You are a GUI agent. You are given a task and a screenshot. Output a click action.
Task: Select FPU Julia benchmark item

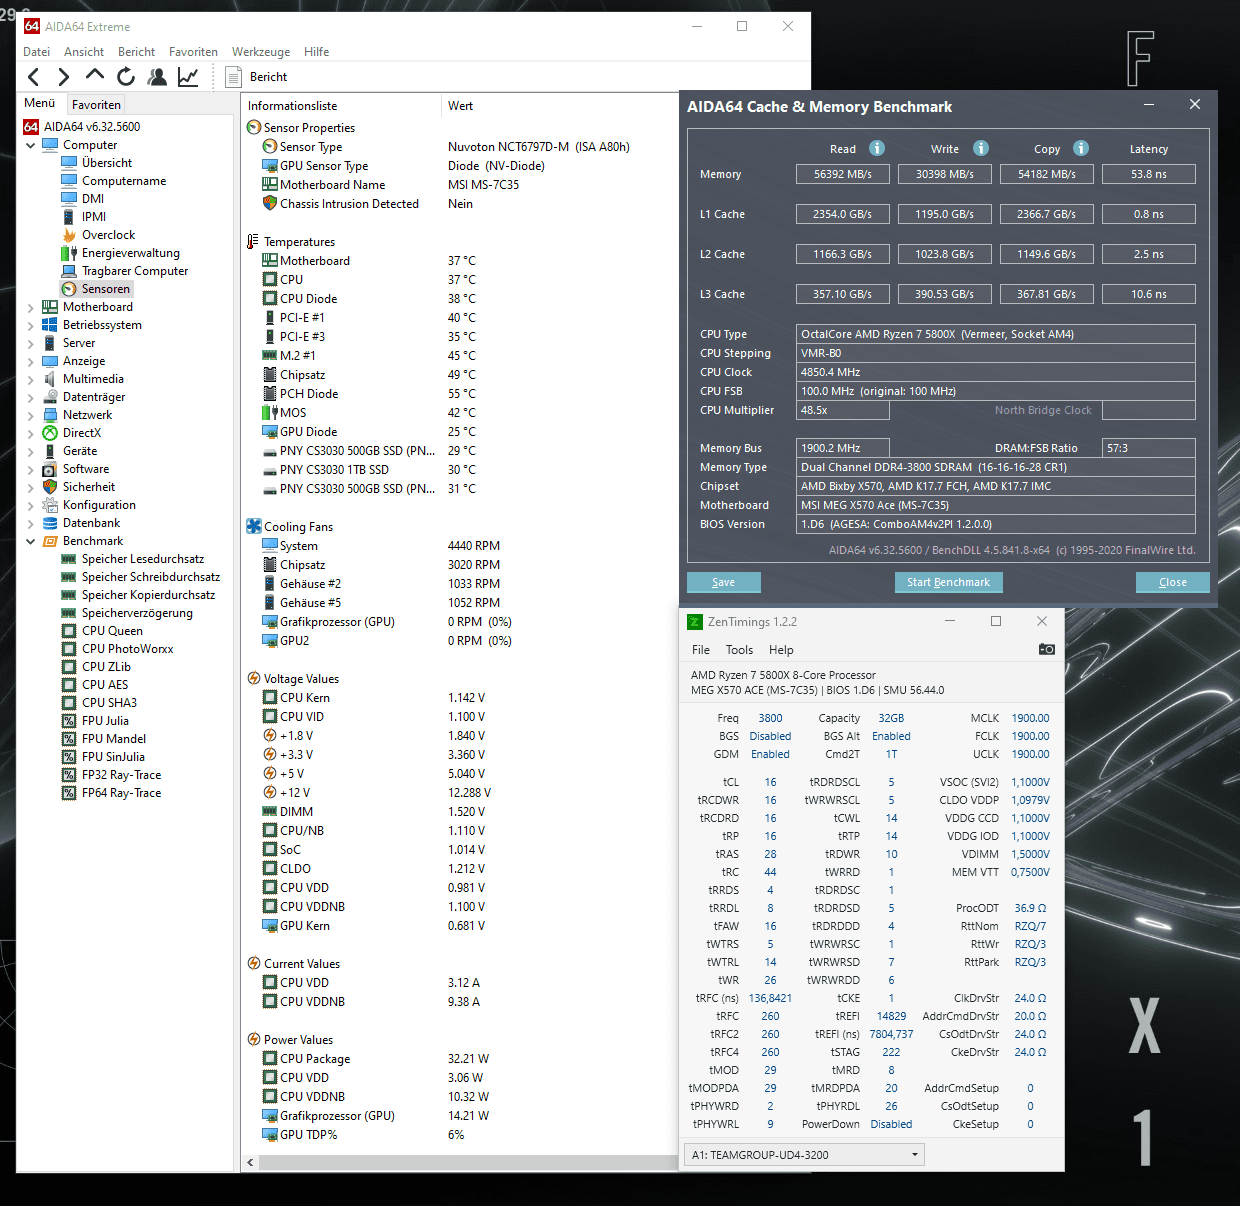coord(105,721)
